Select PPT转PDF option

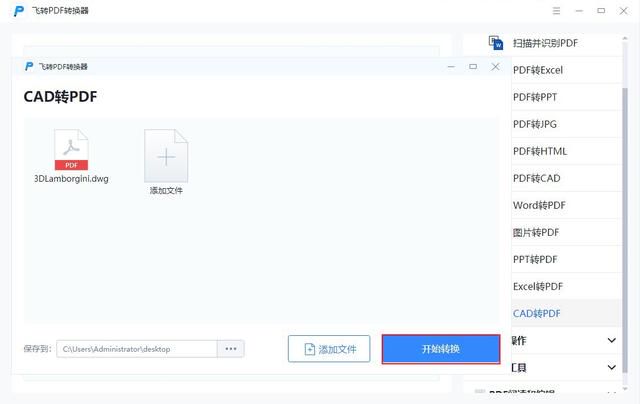click(535, 260)
